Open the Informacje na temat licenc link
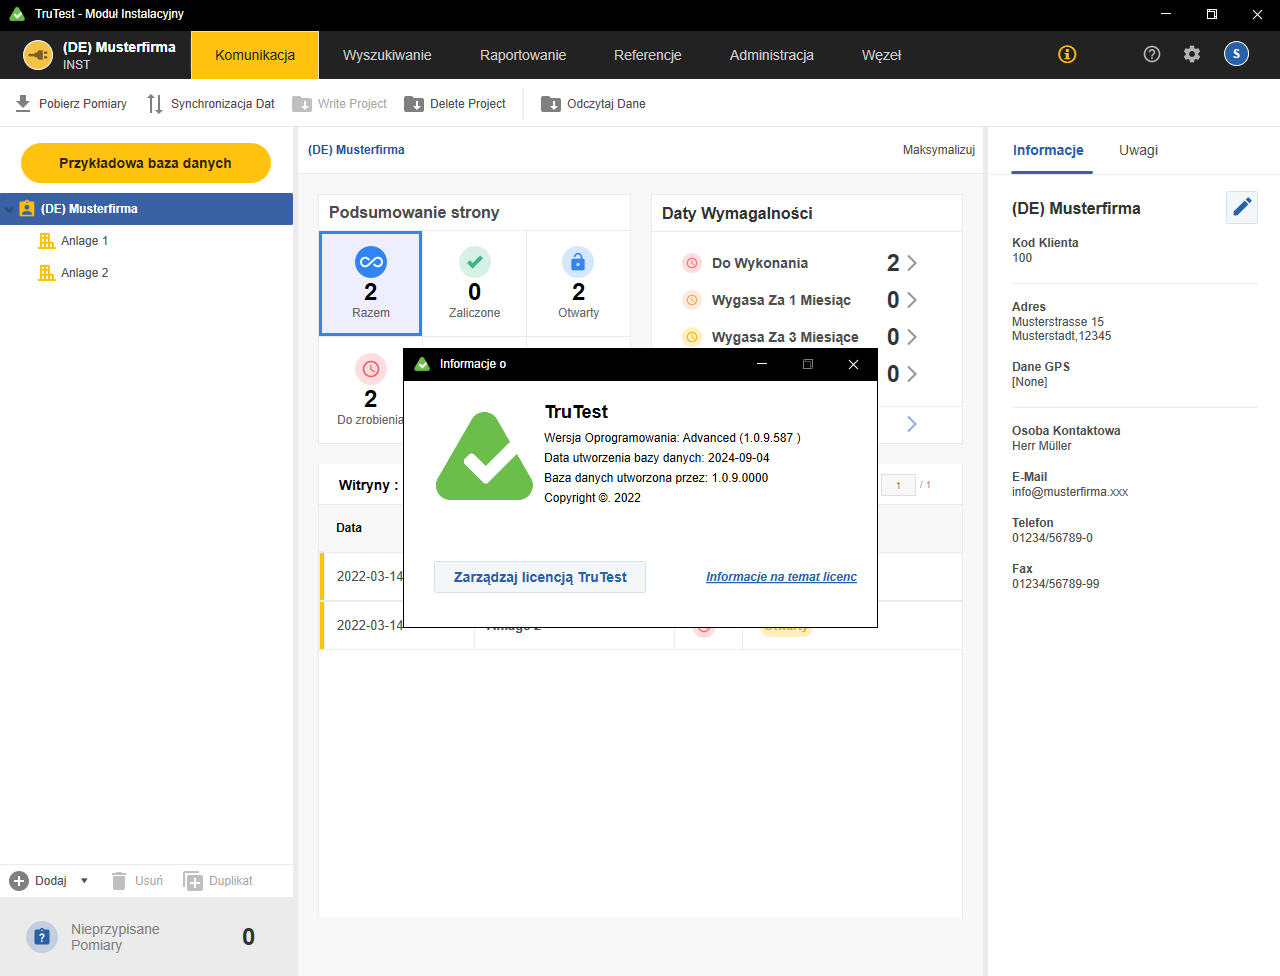 [781, 577]
